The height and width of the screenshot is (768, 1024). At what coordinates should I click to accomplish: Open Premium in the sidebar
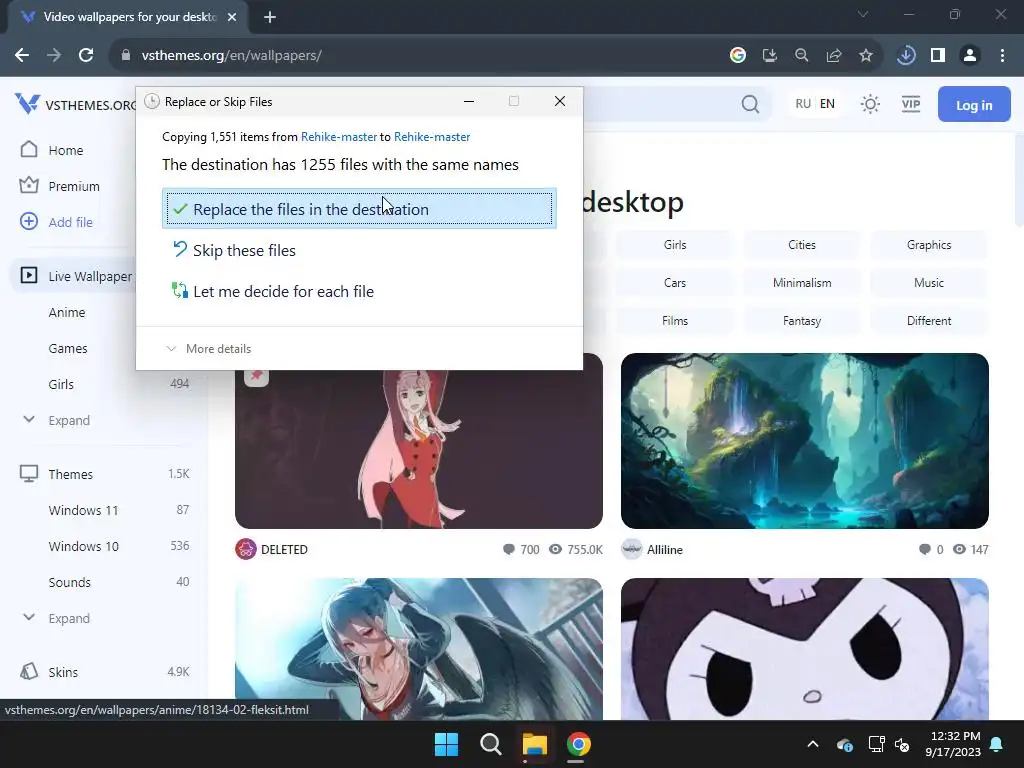point(74,186)
